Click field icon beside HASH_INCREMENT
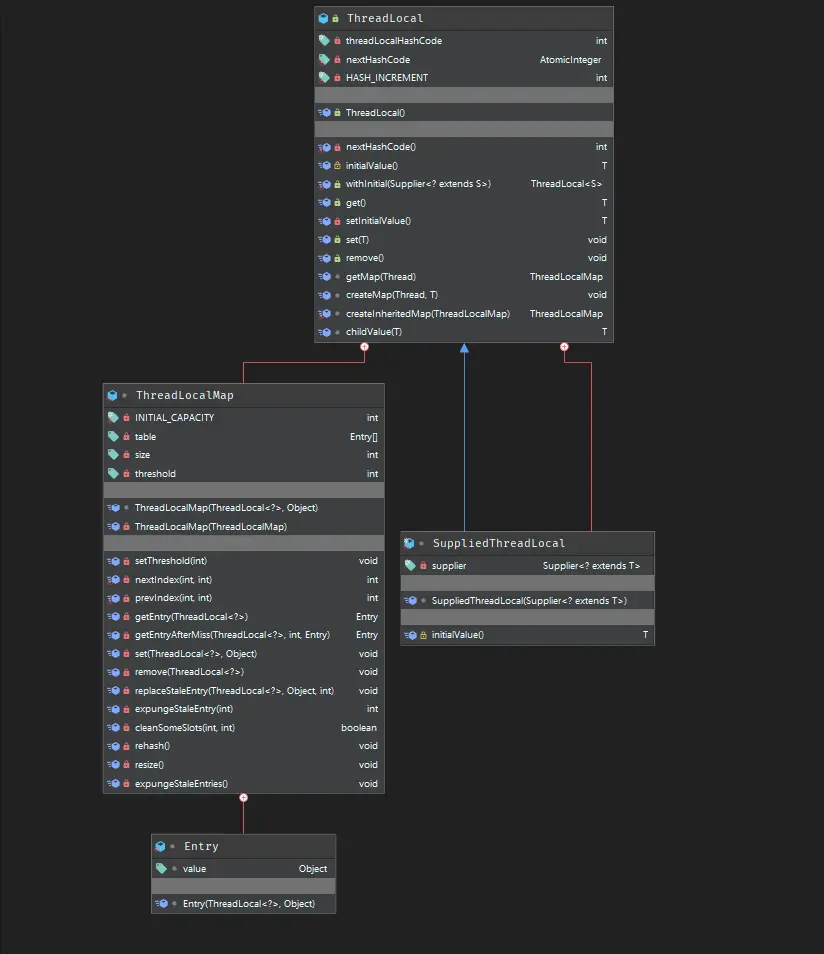The width and height of the screenshot is (824, 954). (324, 78)
